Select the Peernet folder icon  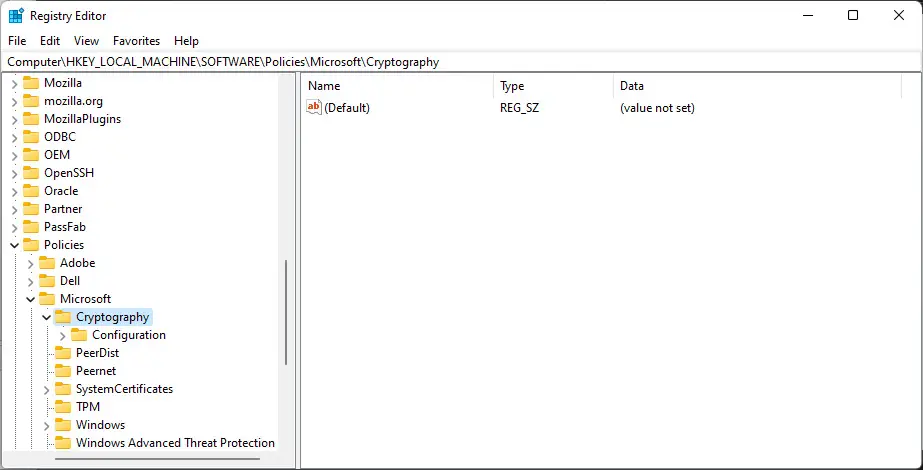[62, 370]
